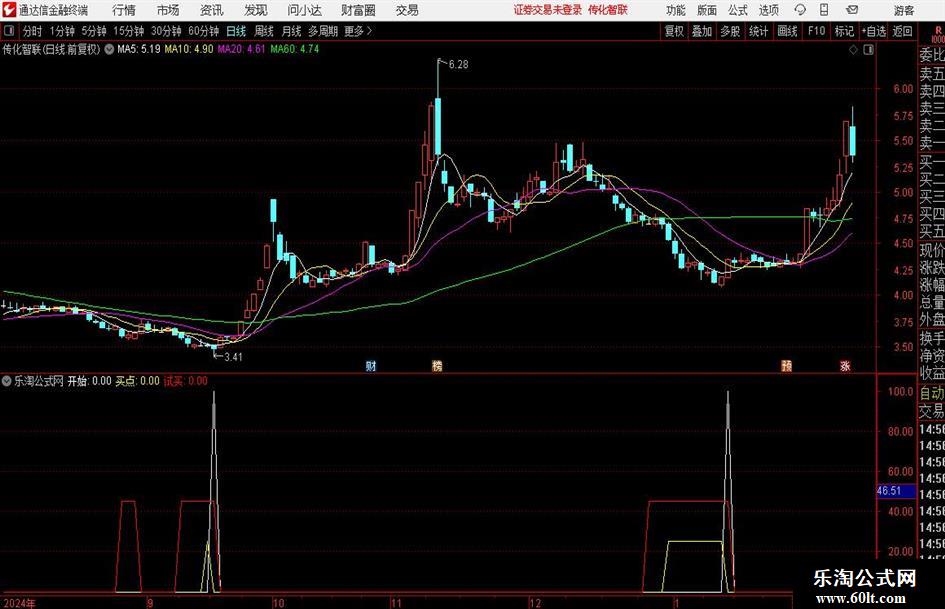Image resolution: width=945 pixels, height=609 pixels.
Task: Switch to the 5分钟 period tab
Action: 94,31
